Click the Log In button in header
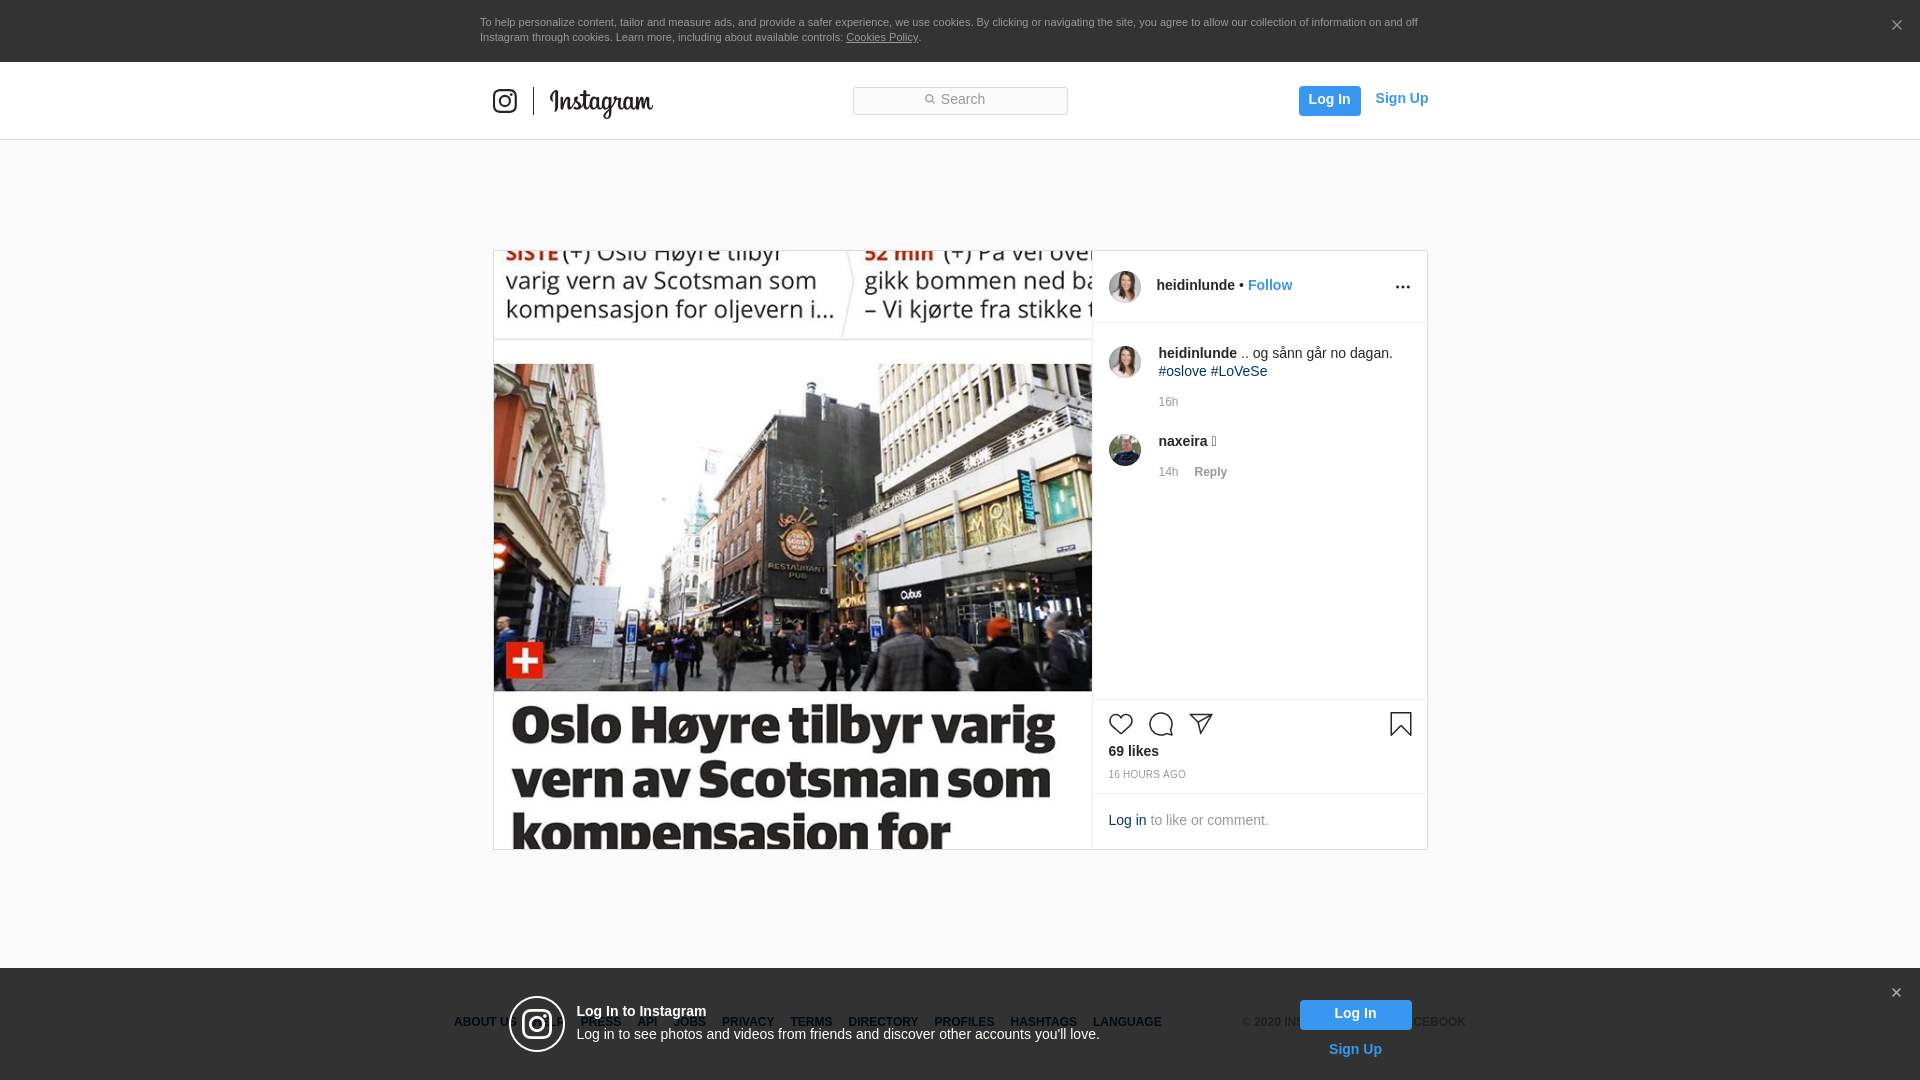Viewport: 1920px width, 1080px height. (1329, 100)
